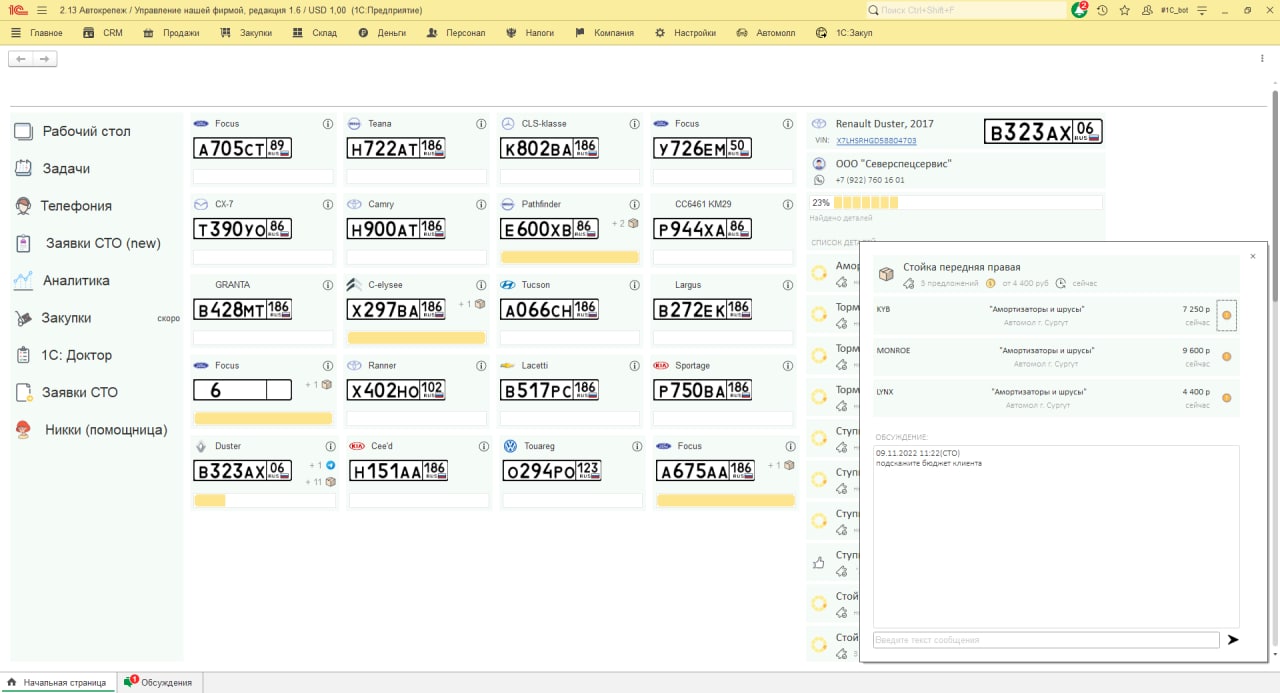Click the message input Введите текст сообщения
The image size is (1280, 693).
coord(1046,640)
